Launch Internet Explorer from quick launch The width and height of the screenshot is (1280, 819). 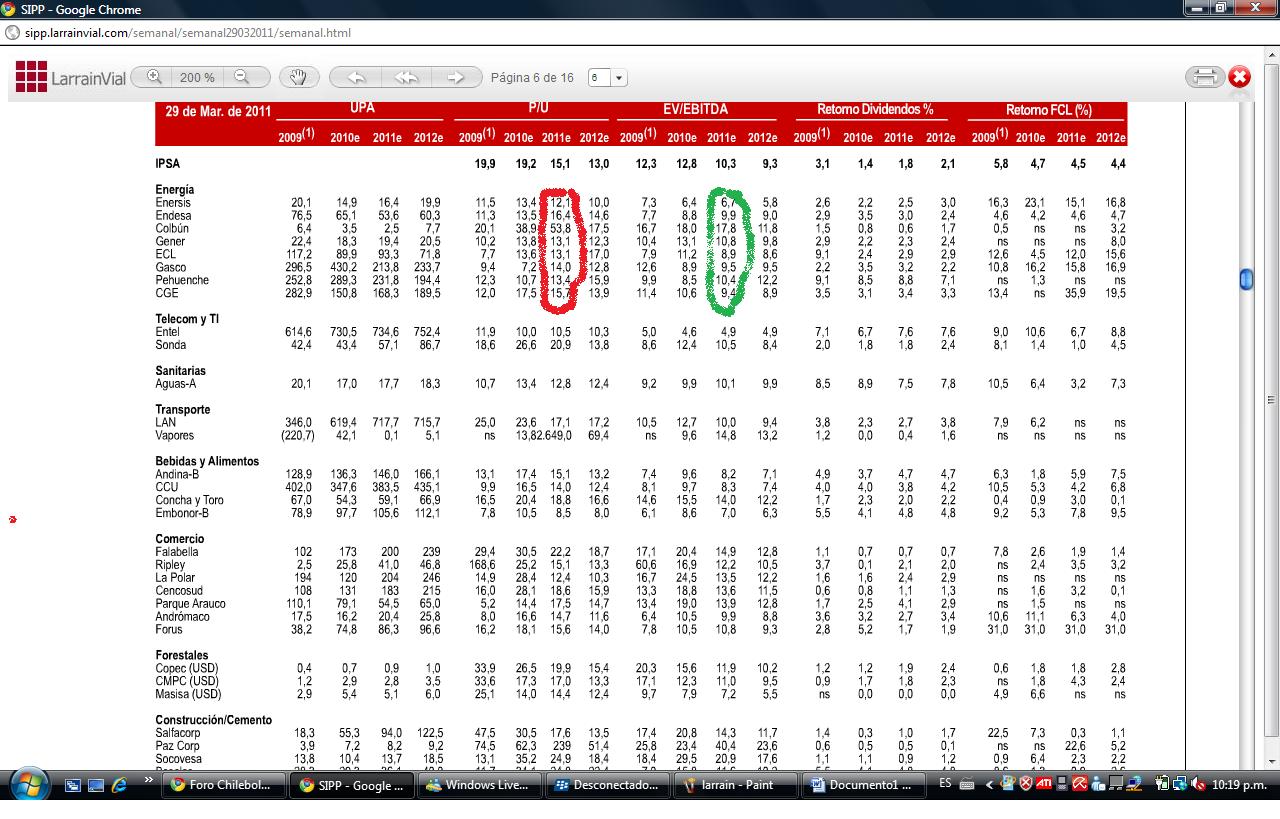(x=119, y=785)
